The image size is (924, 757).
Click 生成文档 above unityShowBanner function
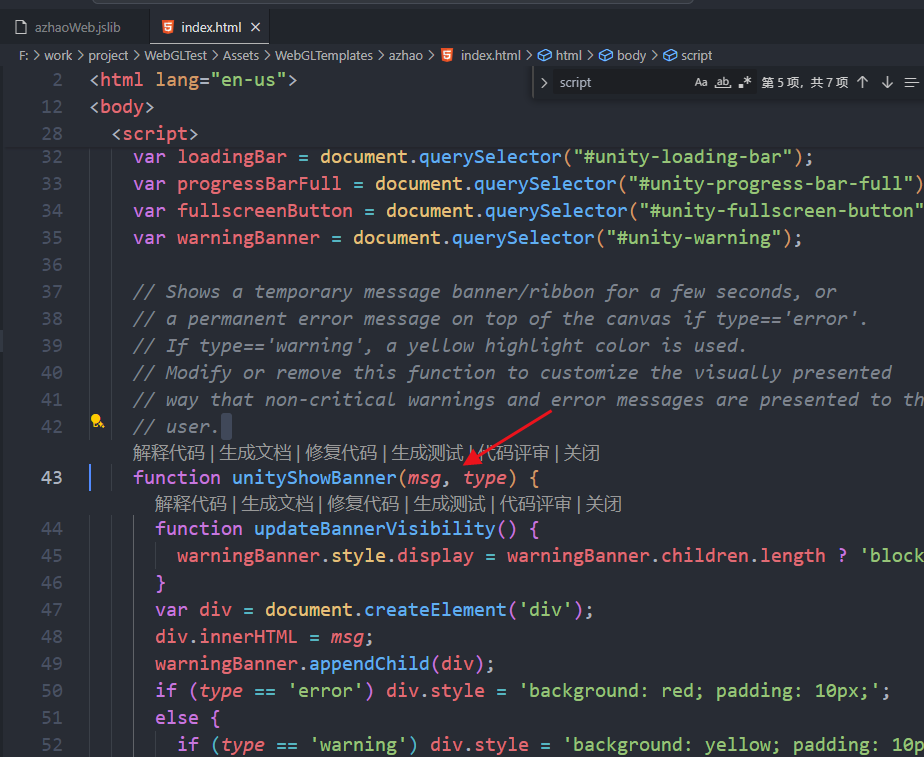(x=255, y=453)
